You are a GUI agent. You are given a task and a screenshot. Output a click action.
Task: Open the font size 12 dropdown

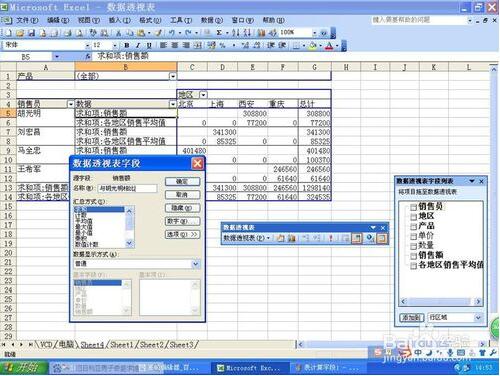click(115, 45)
